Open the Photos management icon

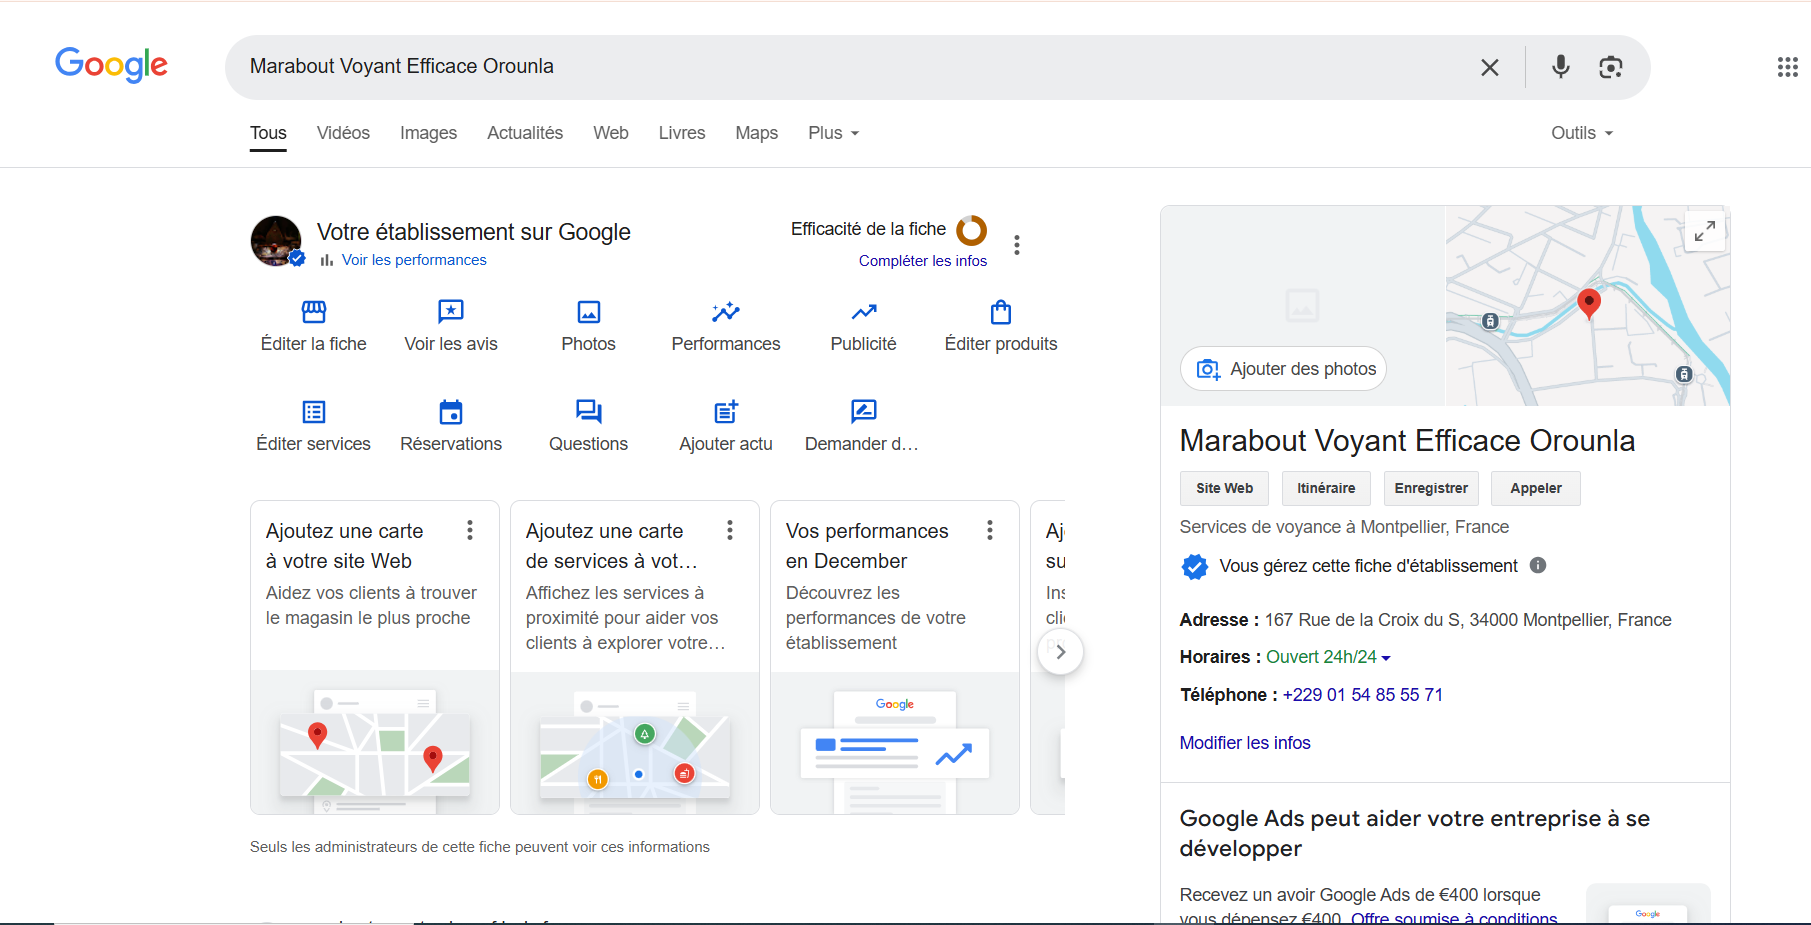[588, 312]
